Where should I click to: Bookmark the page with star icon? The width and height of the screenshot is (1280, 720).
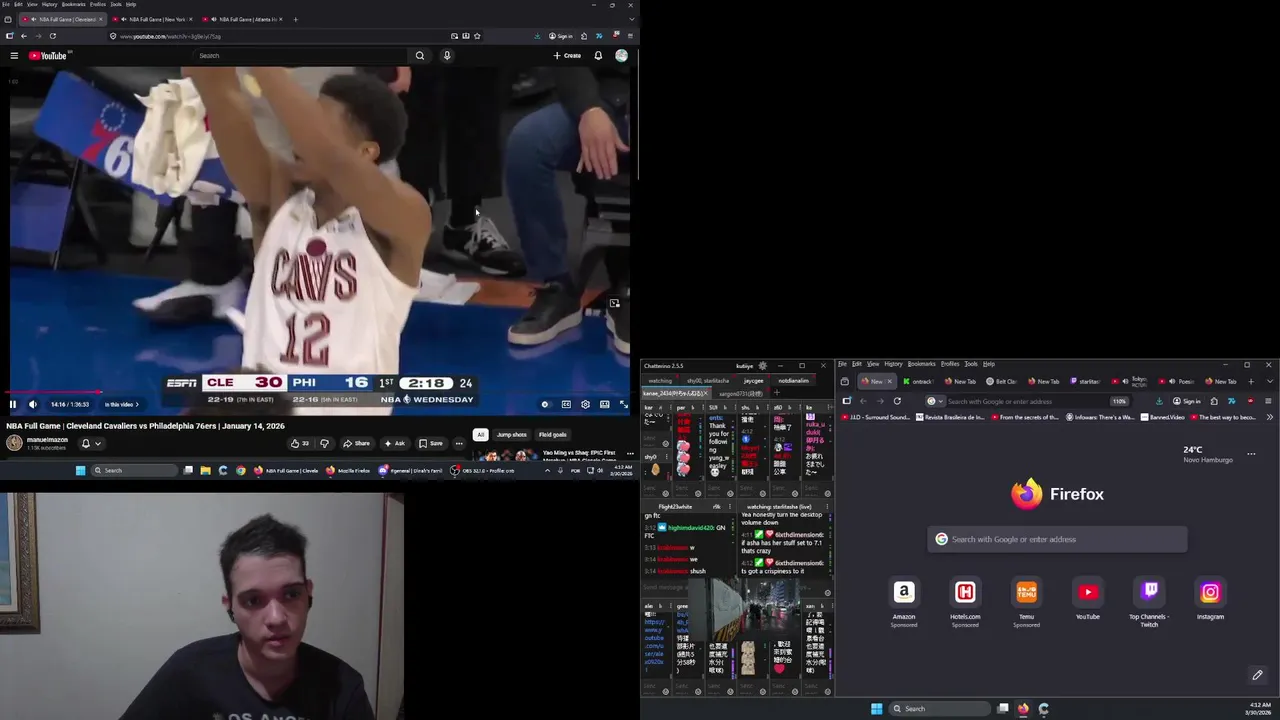pyautogui.click(x=477, y=36)
